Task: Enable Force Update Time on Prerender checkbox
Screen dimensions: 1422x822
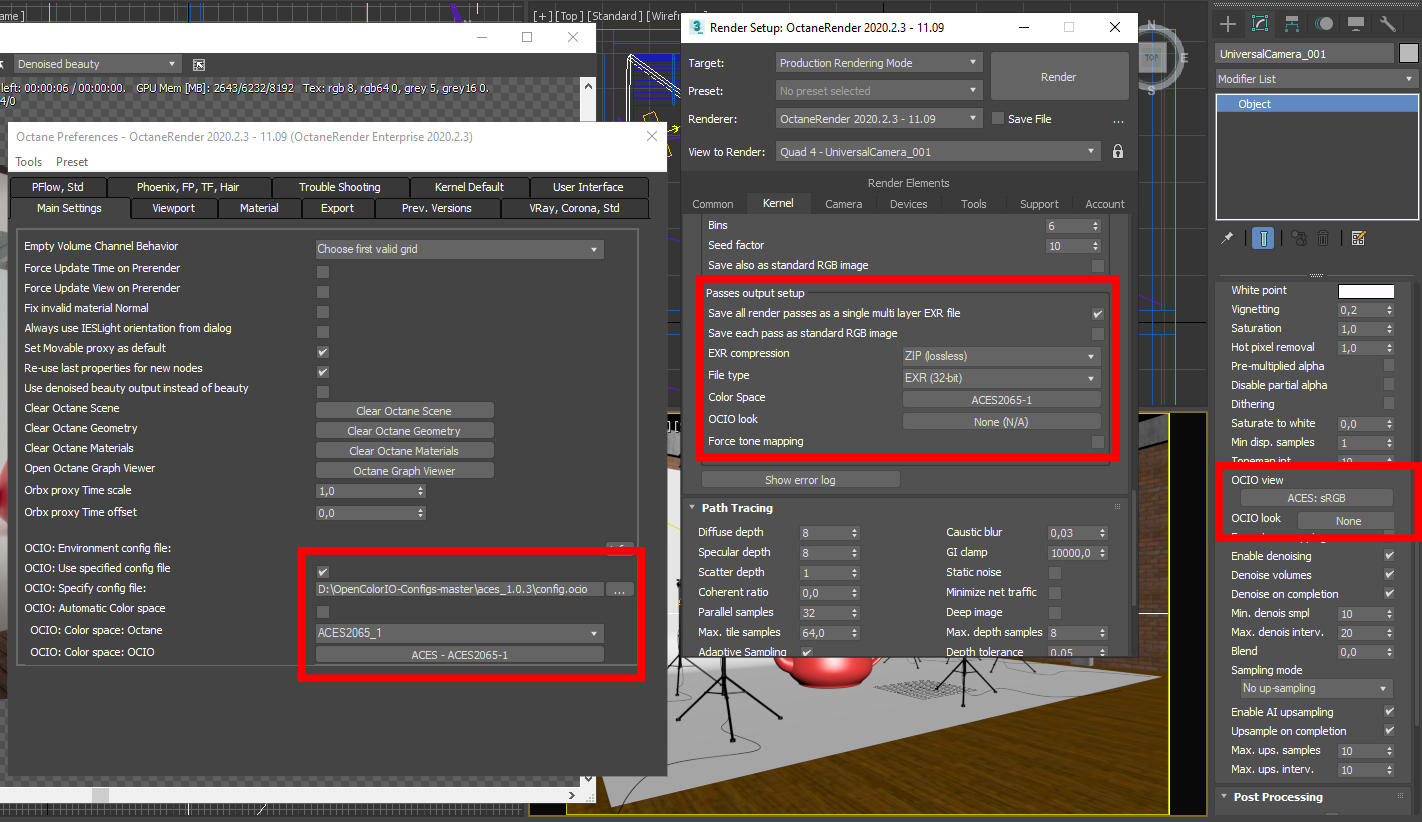Action: pos(323,271)
